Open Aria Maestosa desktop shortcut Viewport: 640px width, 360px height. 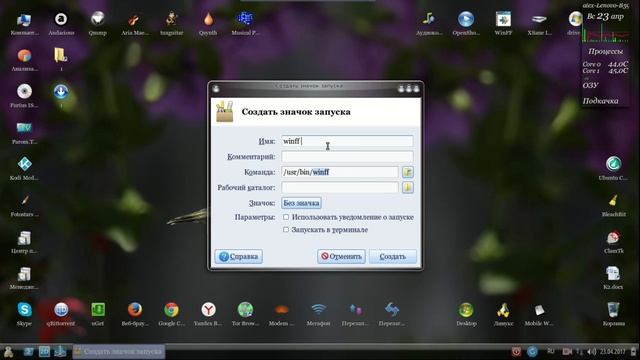pyautogui.click(x=134, y=23)
